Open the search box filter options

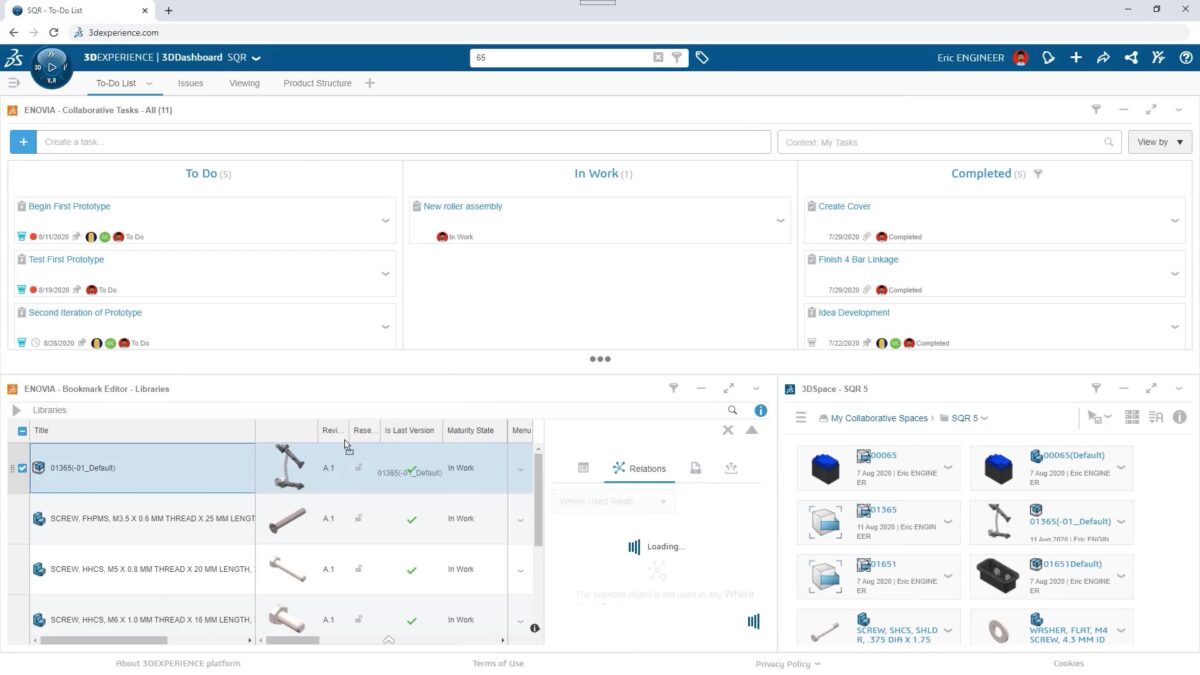point(677,58)
